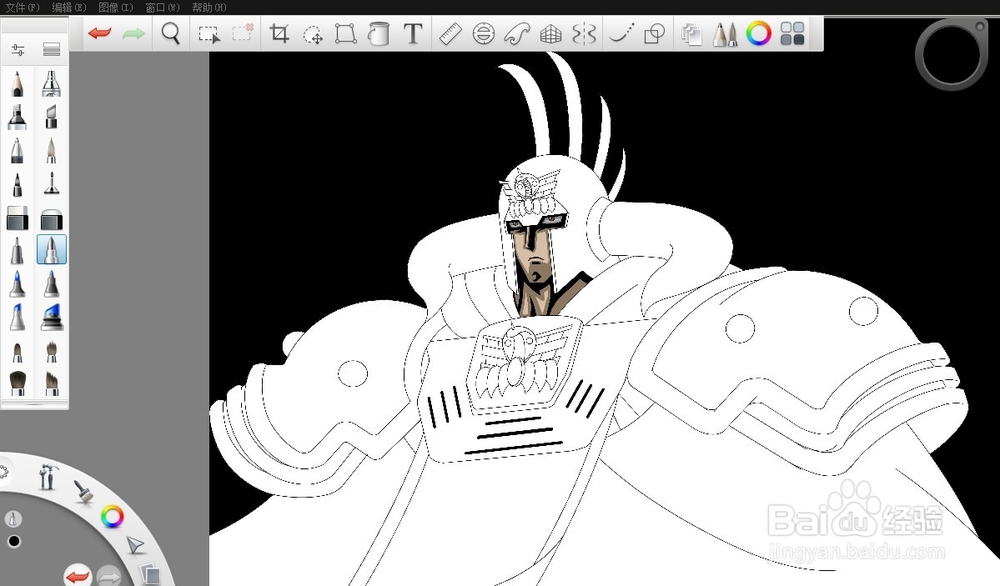Select the magic wand selection tool

(242, 33)
